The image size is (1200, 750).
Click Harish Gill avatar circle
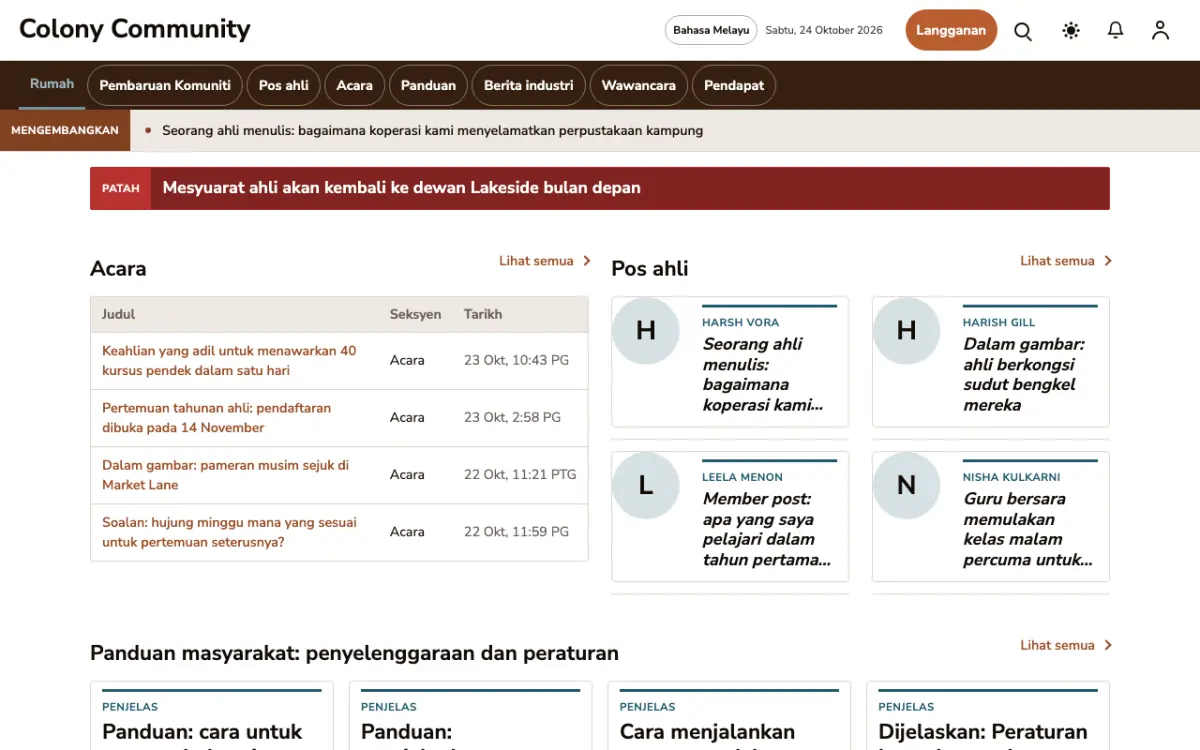click(x=906, y=330)
